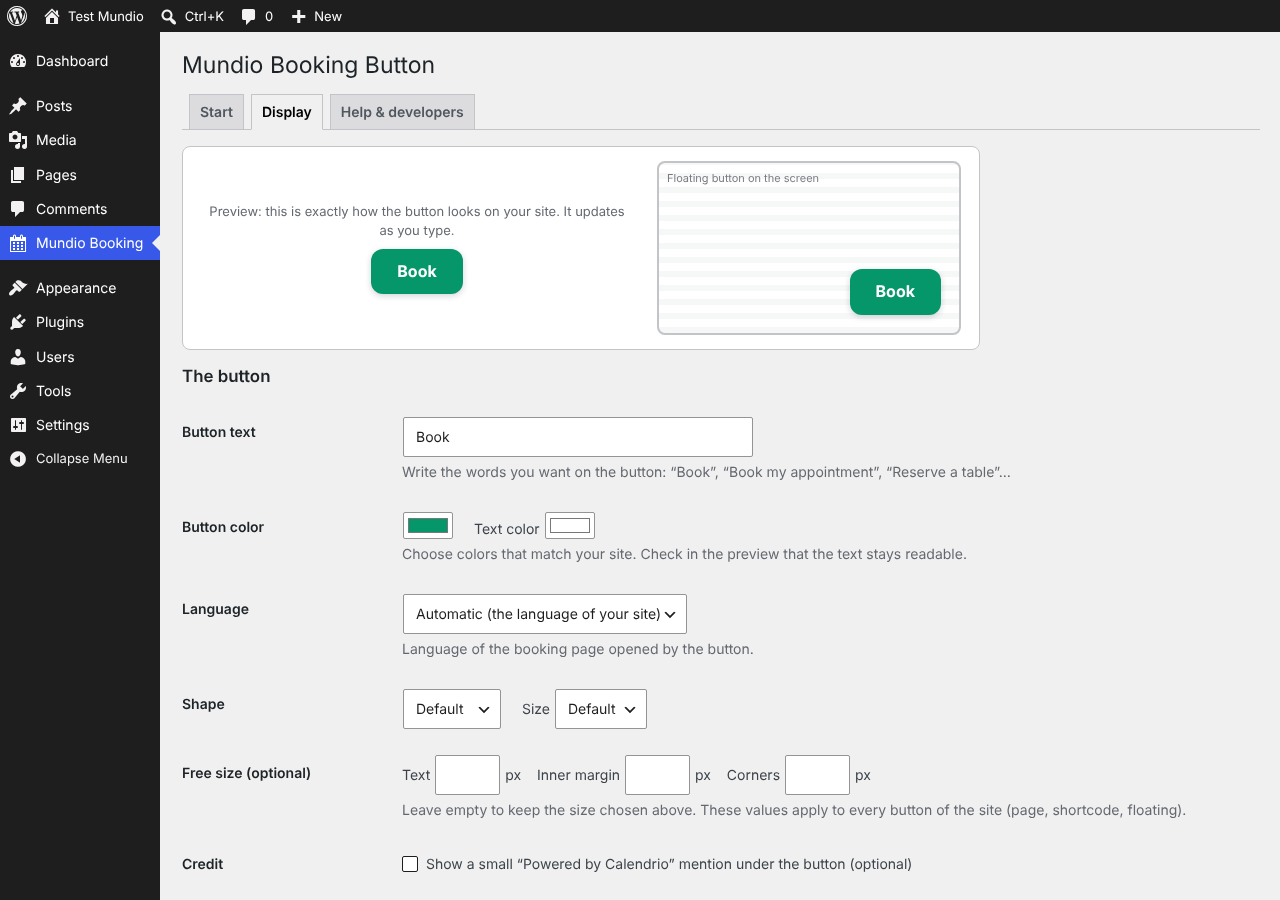Click the Corners px field
Viewport: 1280px width, 900px height.
point(817,775)
